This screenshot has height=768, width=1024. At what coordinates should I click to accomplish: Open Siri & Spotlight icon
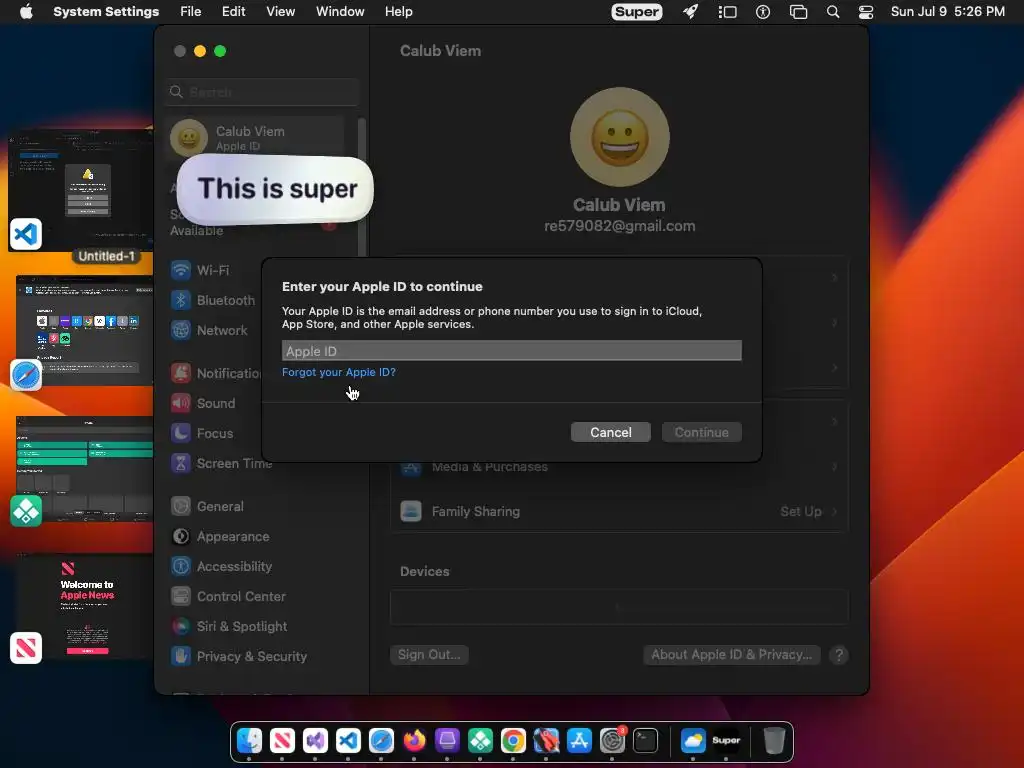pyautogui.click(x=180, y=626)
